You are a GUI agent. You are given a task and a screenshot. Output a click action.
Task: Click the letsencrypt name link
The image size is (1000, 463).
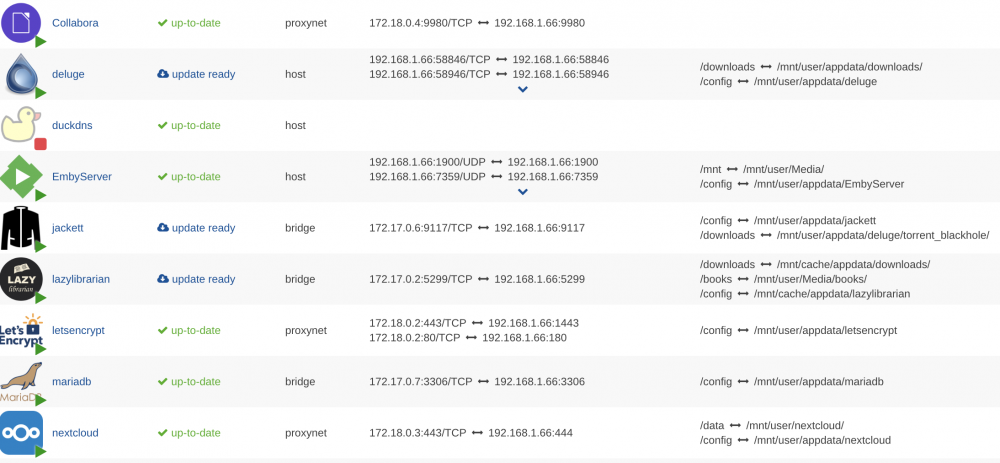(x=78, y=330)
